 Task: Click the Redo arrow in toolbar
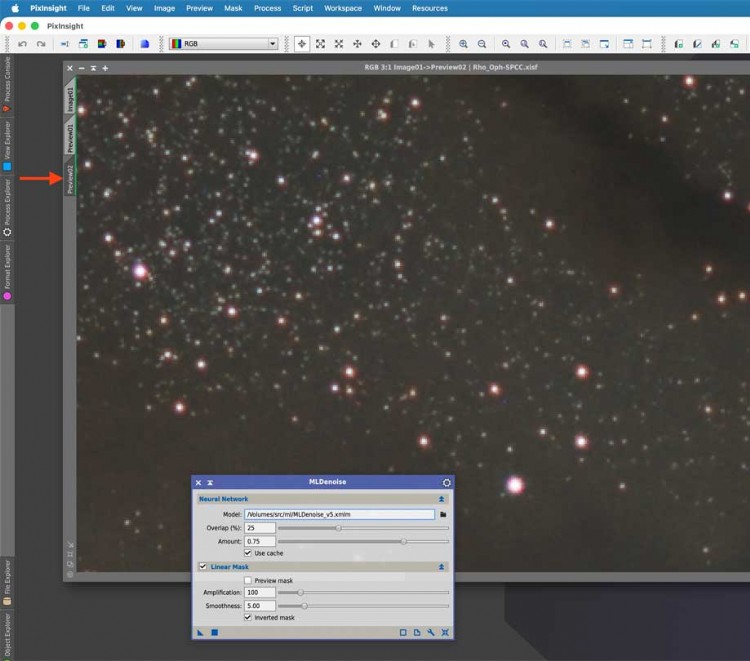pyautogui.click(x=41, y=44)
